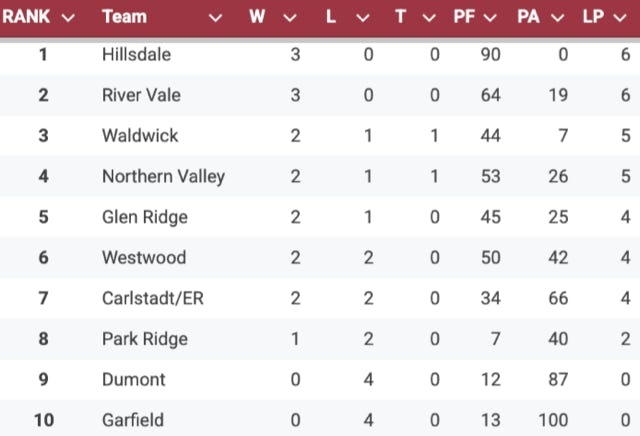Image resolution: width=640 pixels, height=436 pixels.
Task: Select the Garfield team name
Action: [131, 420]
